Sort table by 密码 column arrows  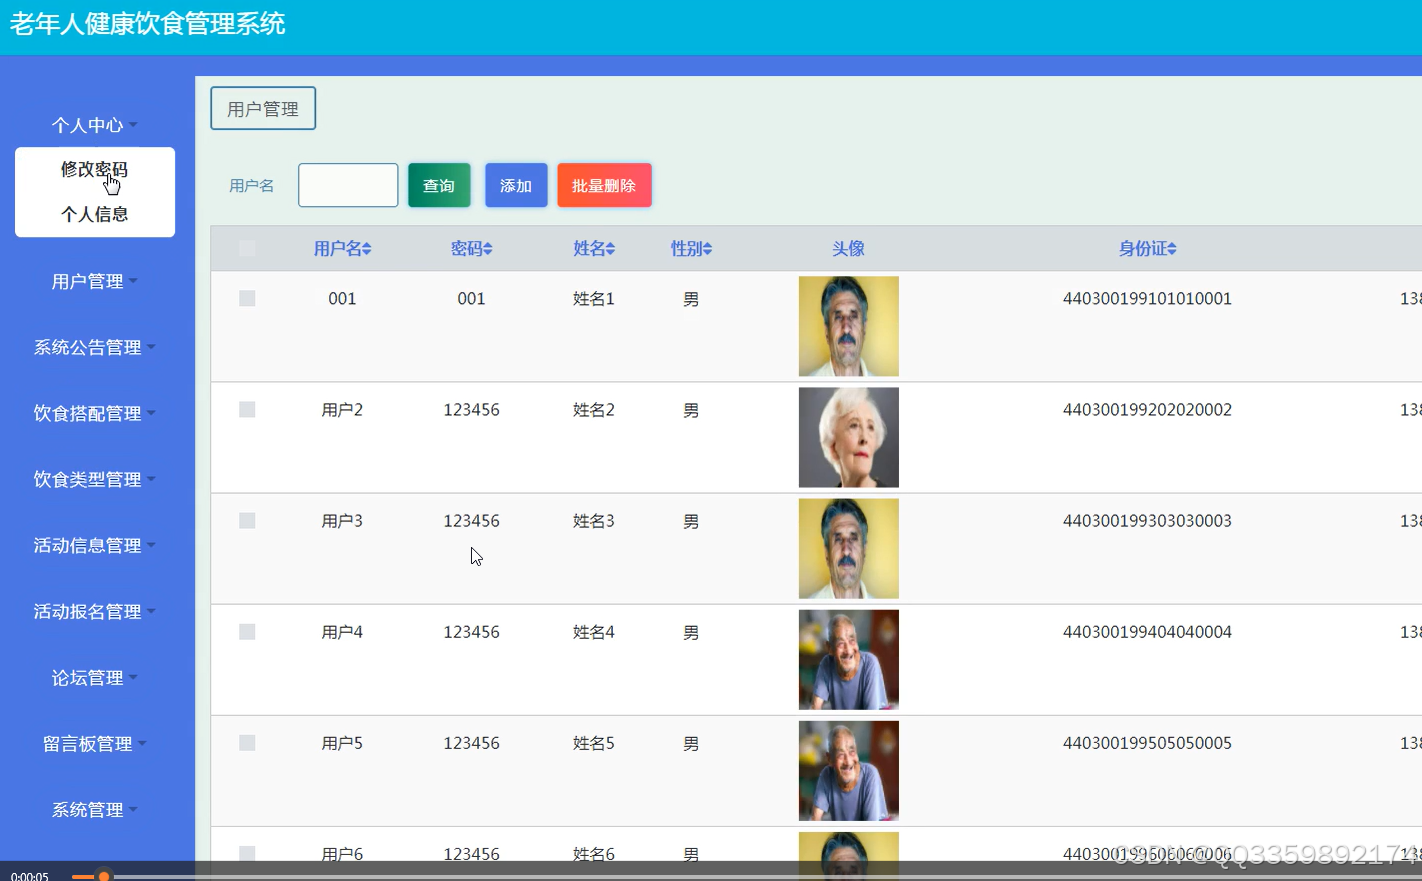(488, 249)
